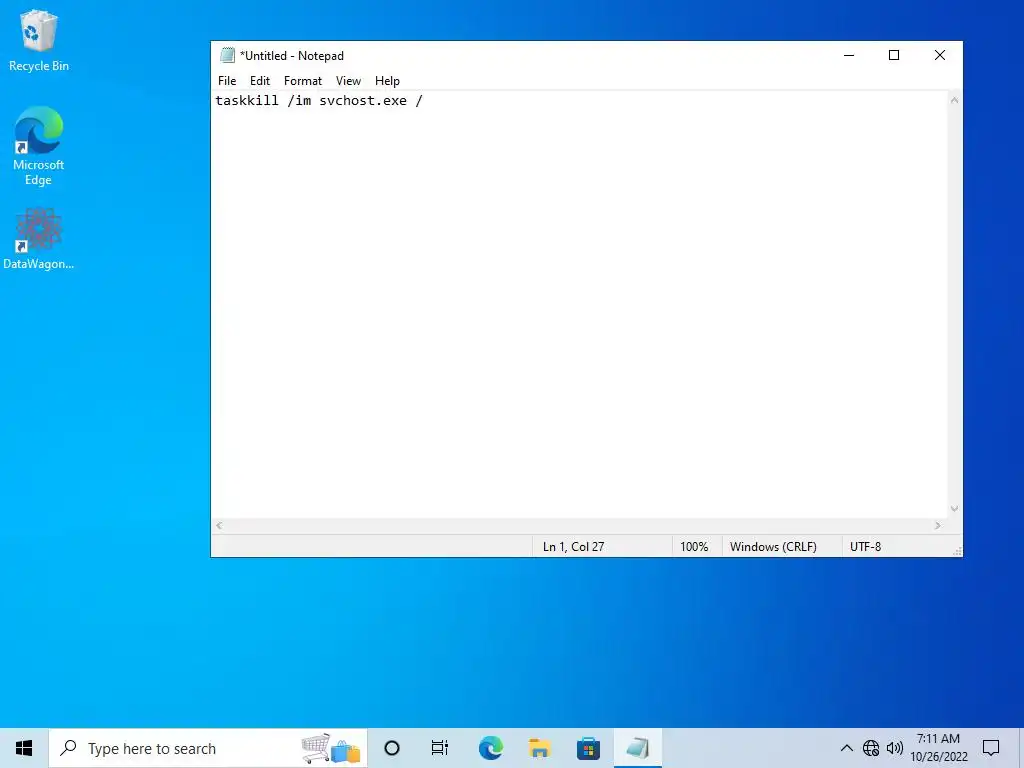The height and width of the screenshot is (768, 1024).
Task: Click the Notepad icon in title bar
Action: (x=227, y=56)
